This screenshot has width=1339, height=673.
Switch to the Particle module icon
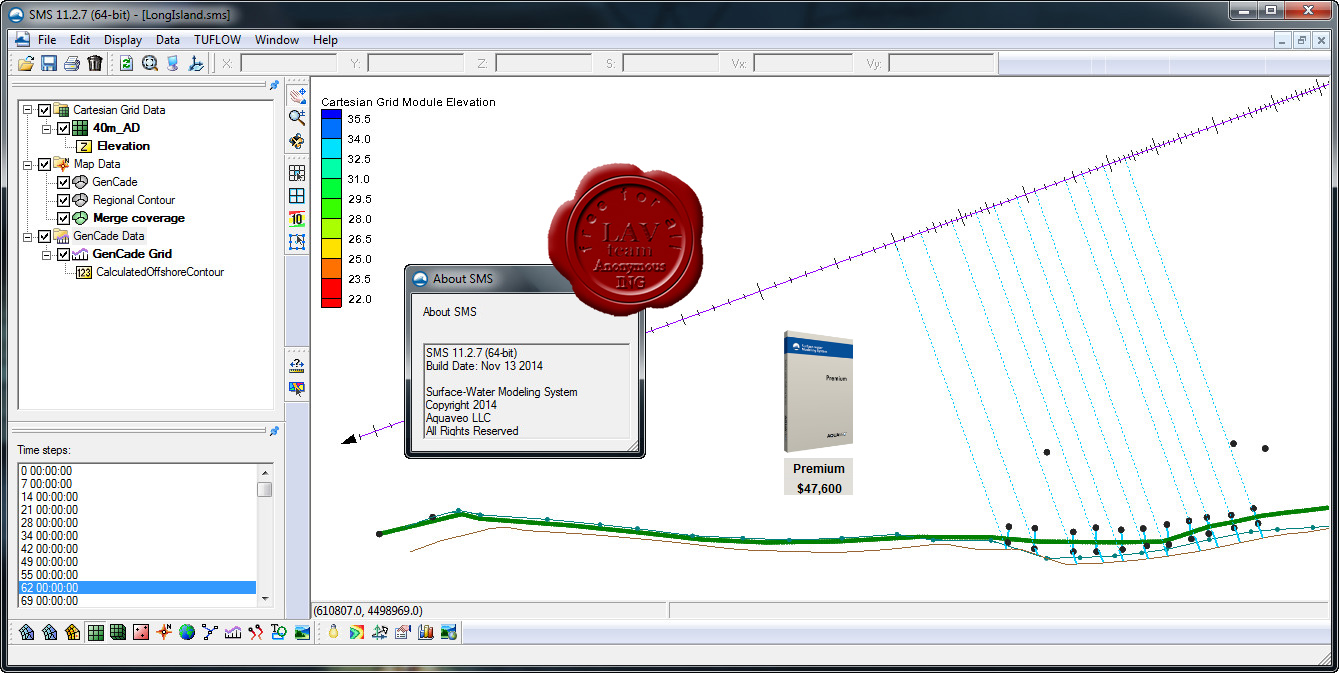(256, 632)
